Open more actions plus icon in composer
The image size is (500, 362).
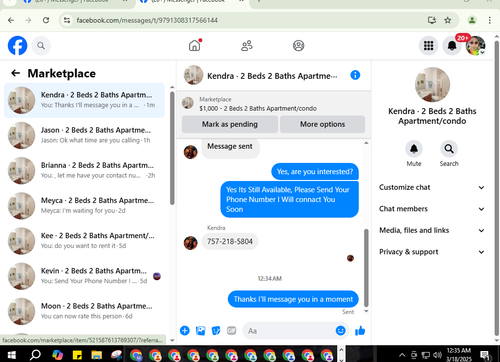tap(185, 331)
